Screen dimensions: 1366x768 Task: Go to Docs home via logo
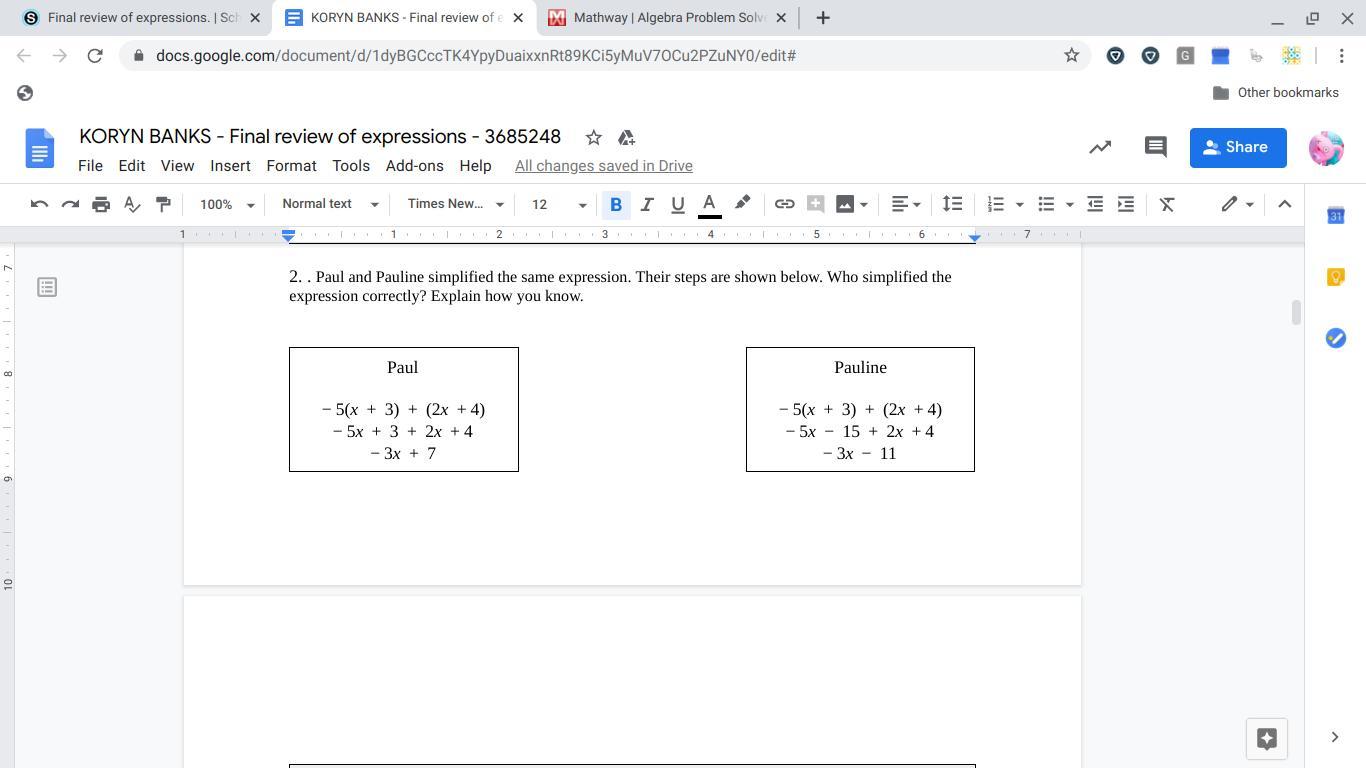[39, 148]
